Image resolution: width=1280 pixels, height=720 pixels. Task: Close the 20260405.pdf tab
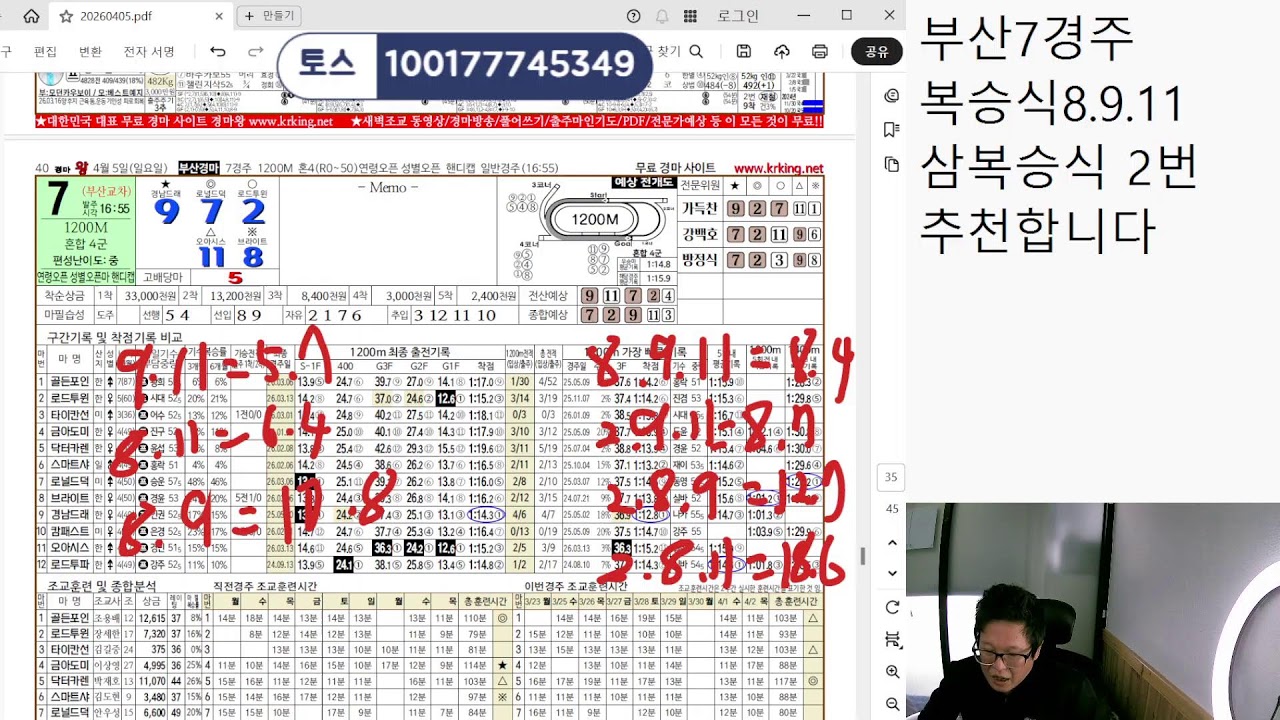(x=221, y=16)
